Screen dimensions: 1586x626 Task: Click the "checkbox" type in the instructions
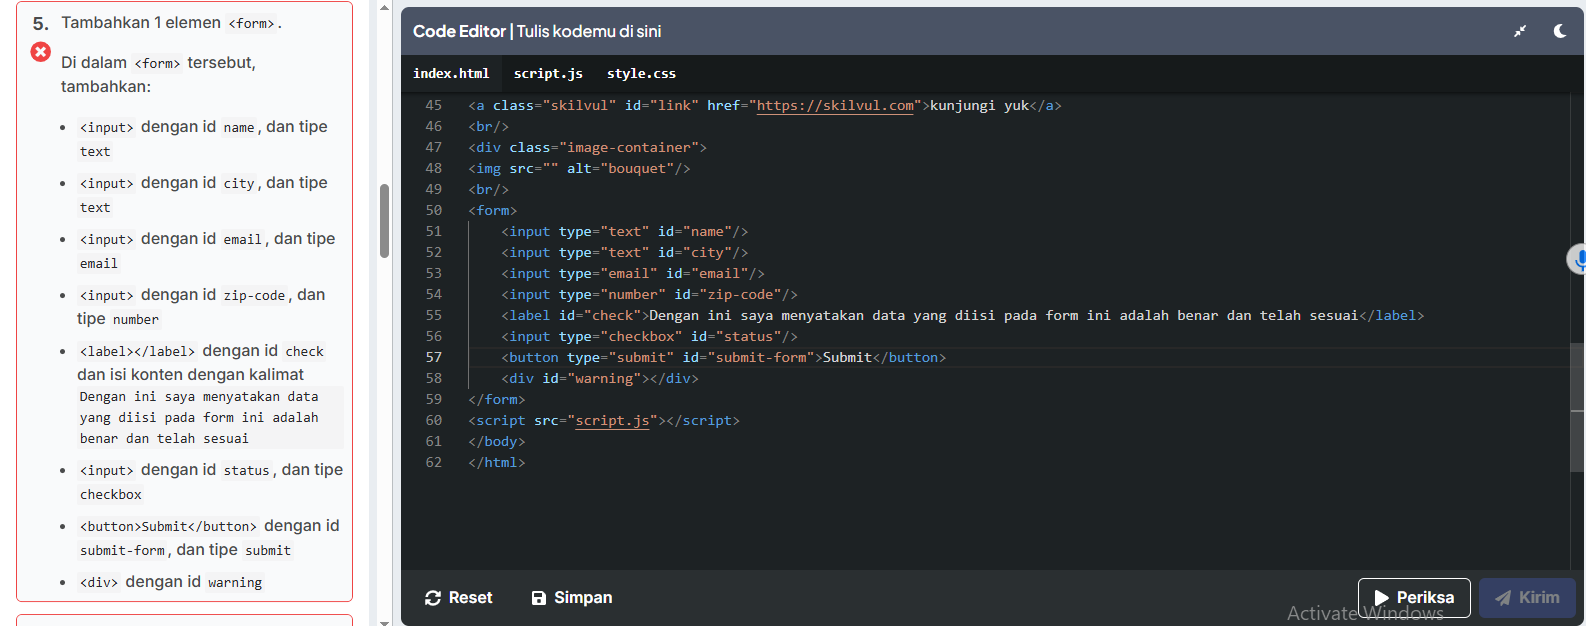coord(111,494)
